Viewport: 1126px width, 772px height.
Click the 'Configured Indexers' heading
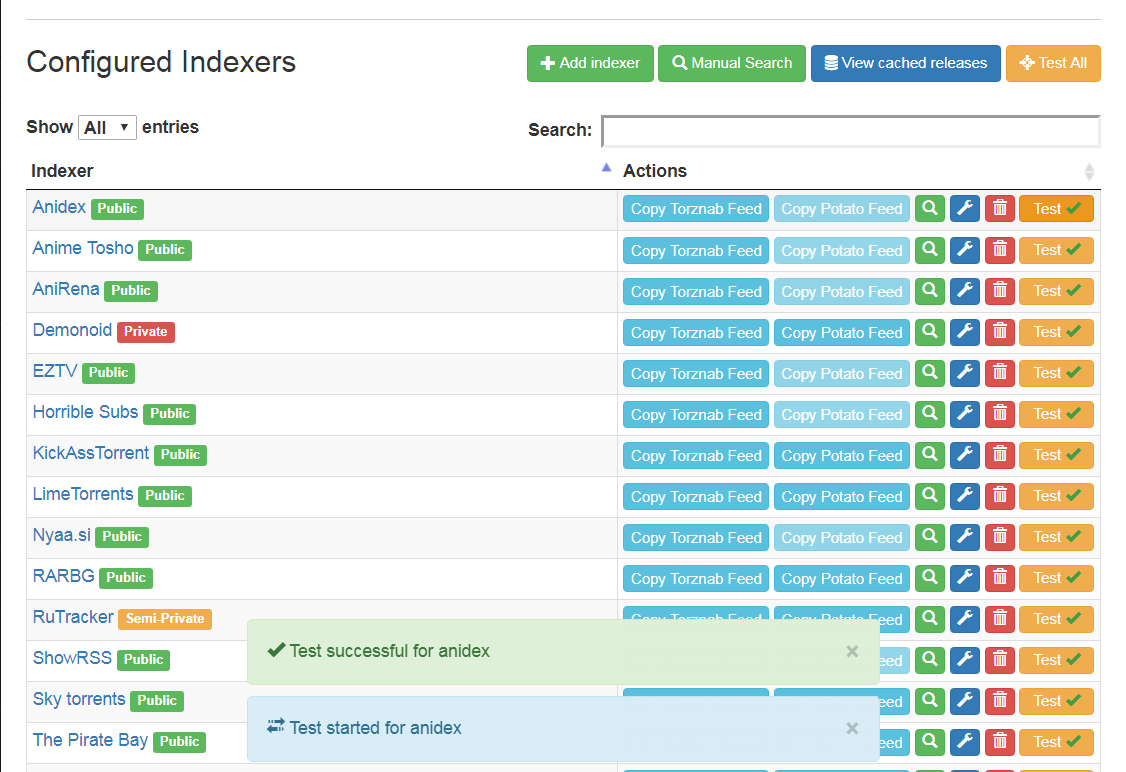[161, 62]
